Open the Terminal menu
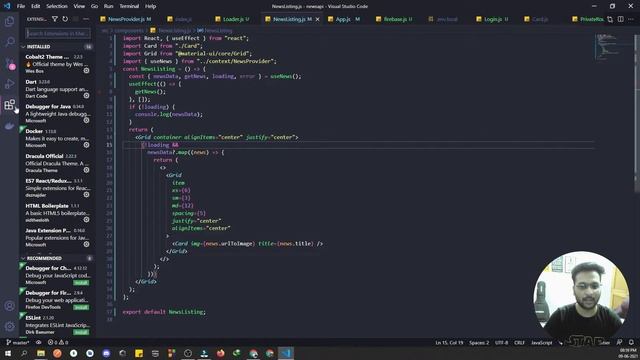 pos(129,6)
